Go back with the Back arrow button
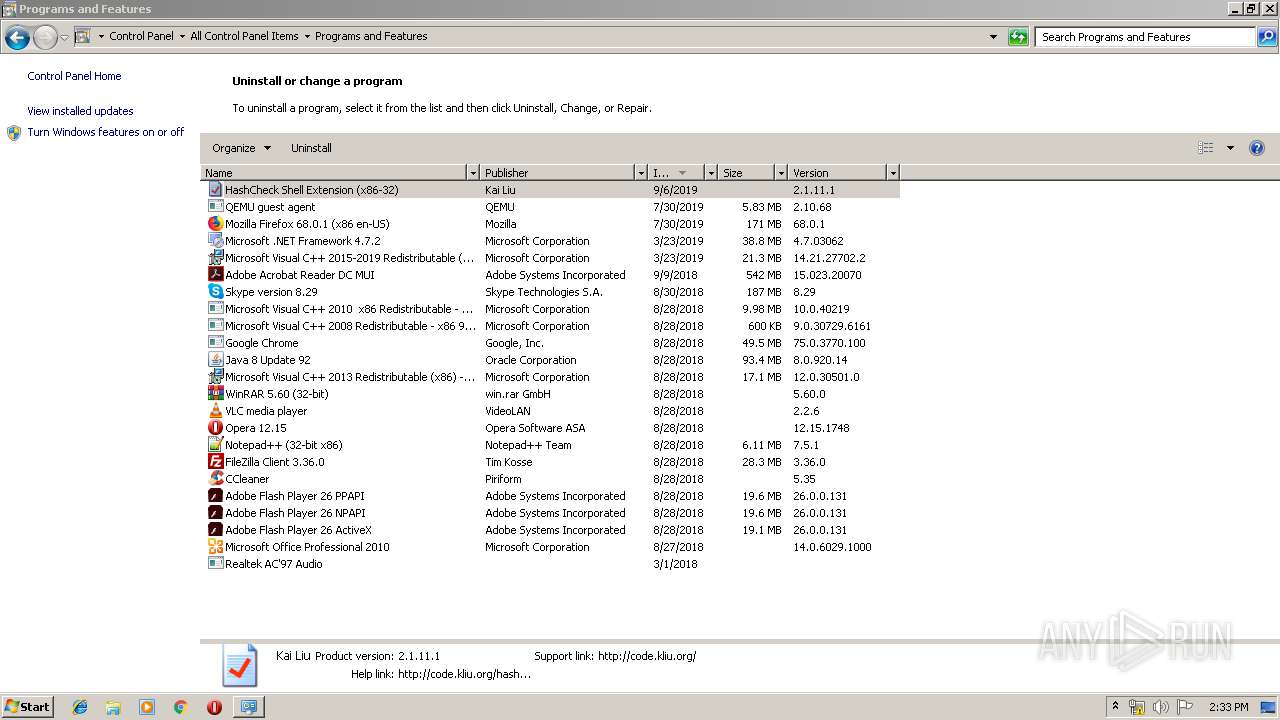 (x=17, y=38)
